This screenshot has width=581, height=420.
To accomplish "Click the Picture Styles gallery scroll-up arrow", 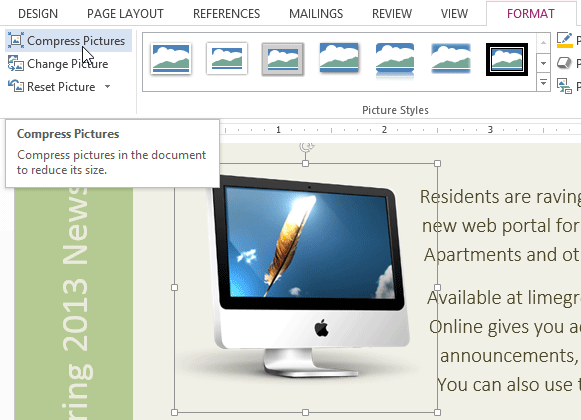I will pos(543,43).
